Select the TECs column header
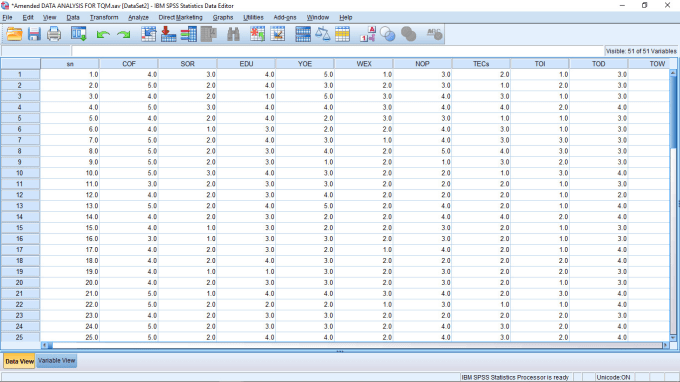Viewport: 680px width, 382px height. [x=481, y=64]
